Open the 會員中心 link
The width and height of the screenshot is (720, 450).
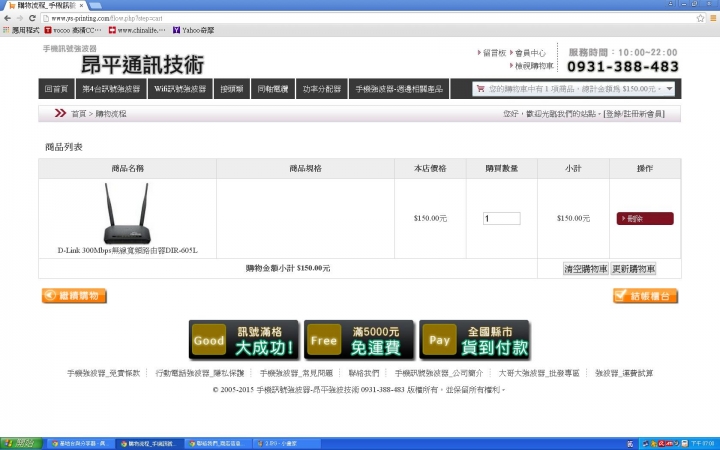point(528,53)
